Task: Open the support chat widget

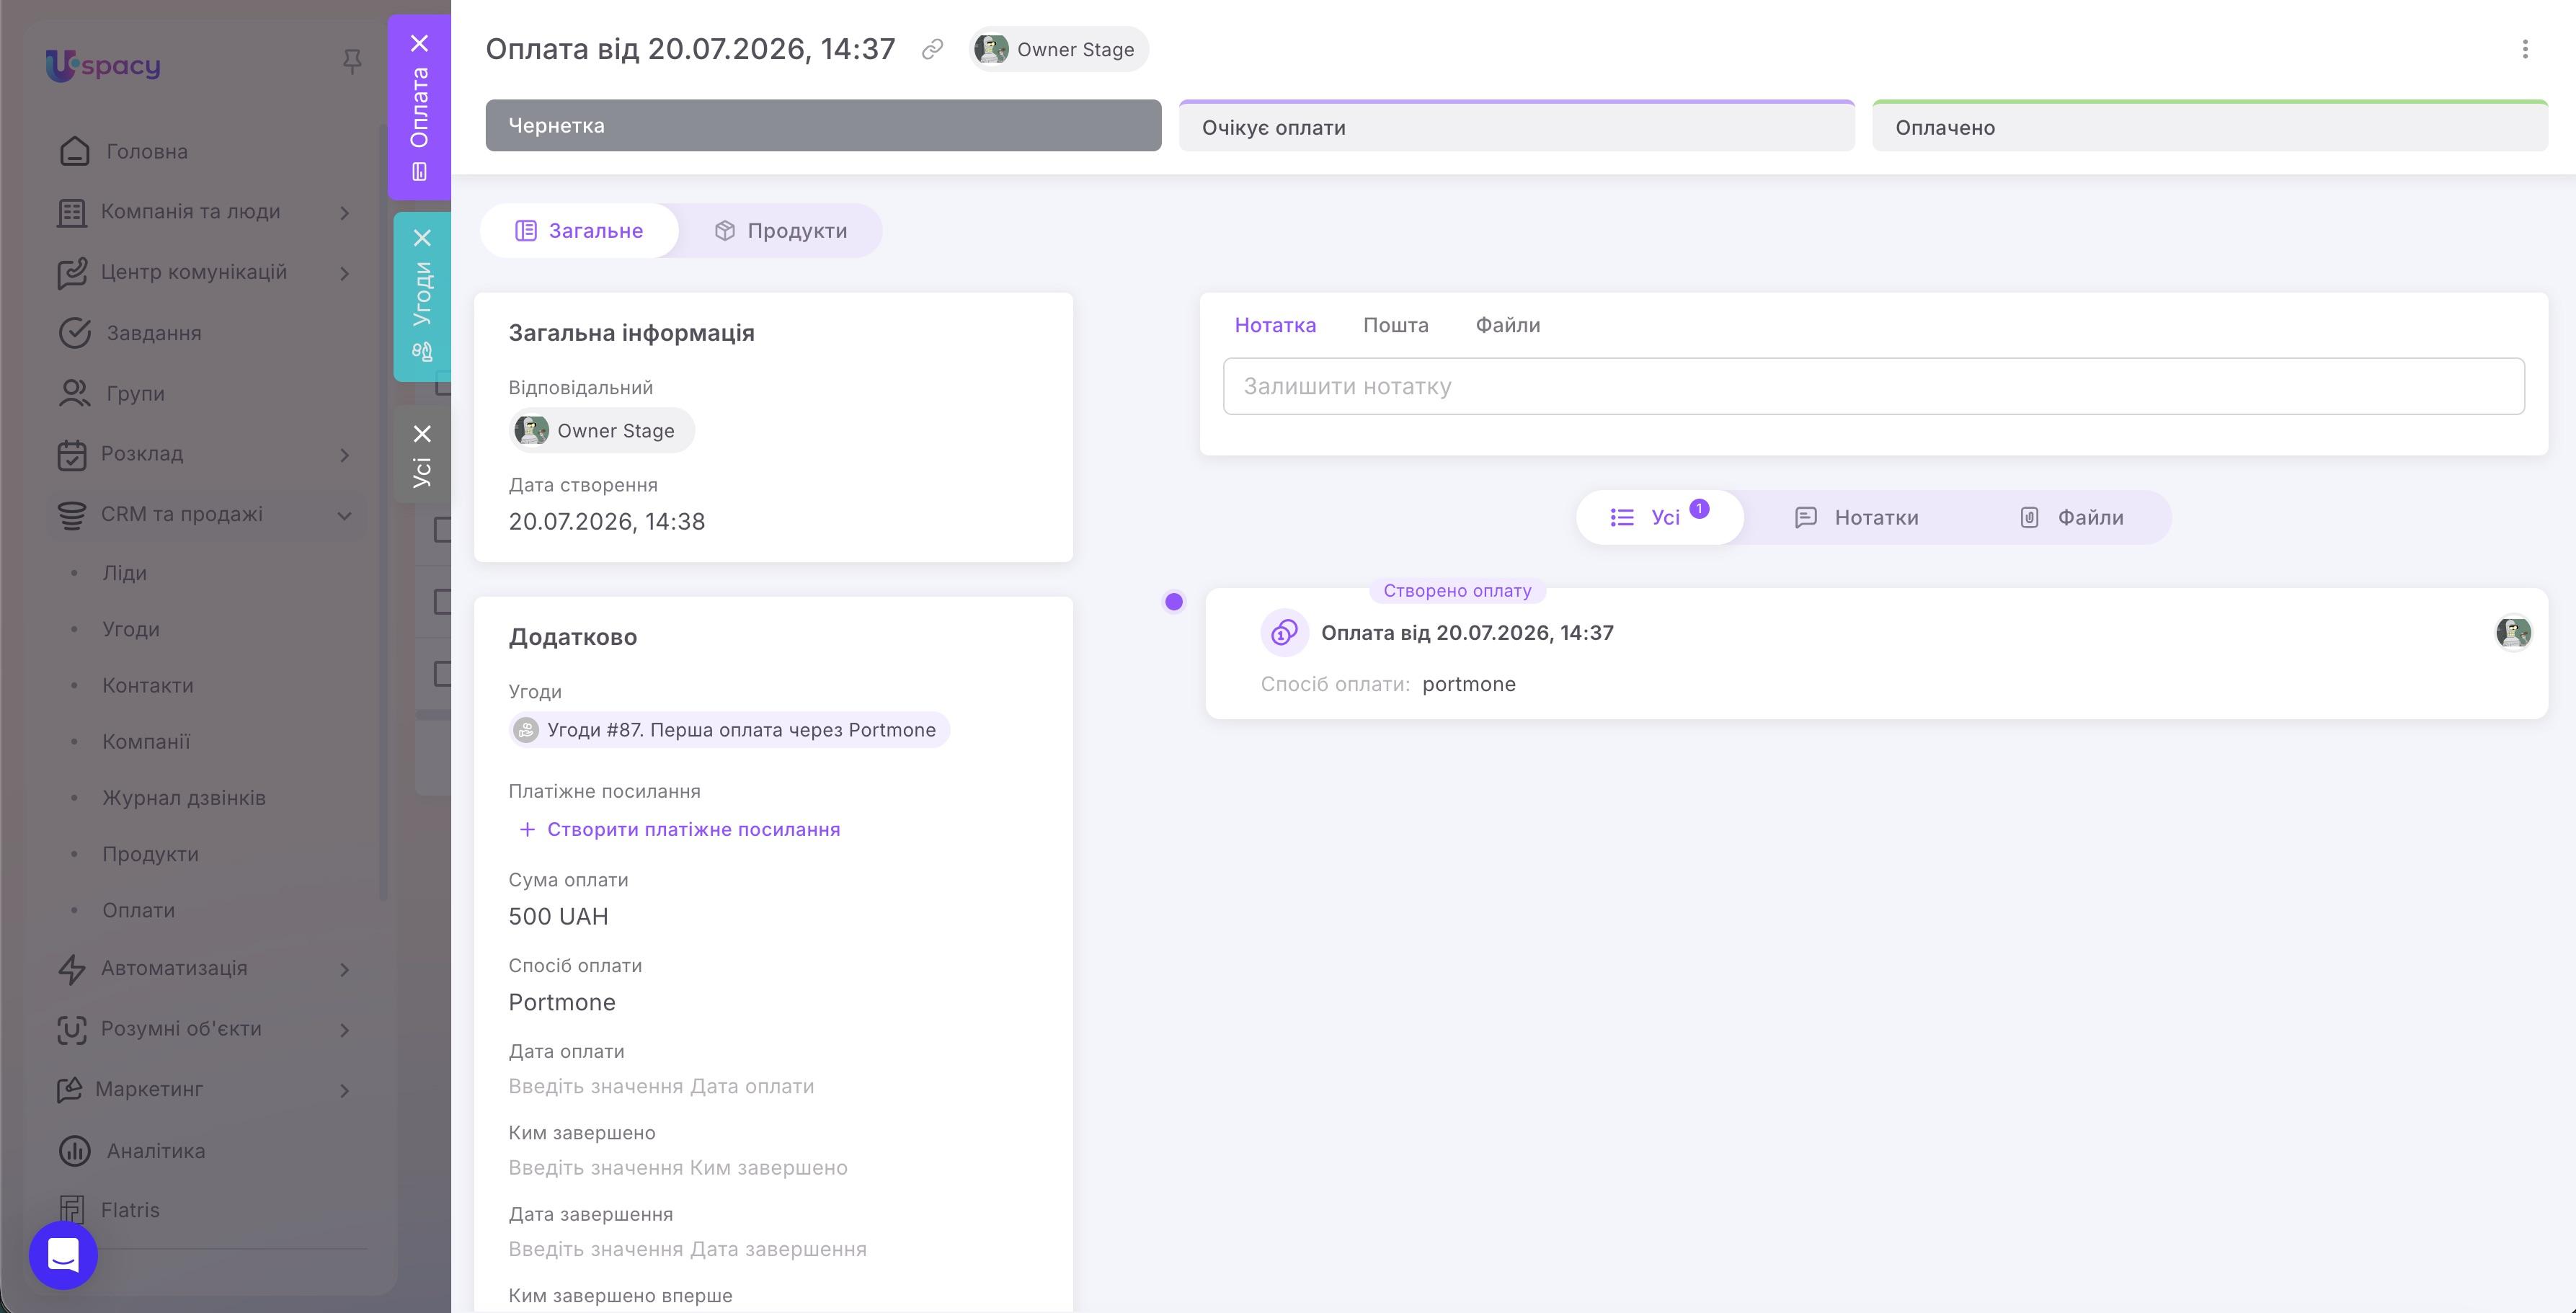Action: (63, 1255)
